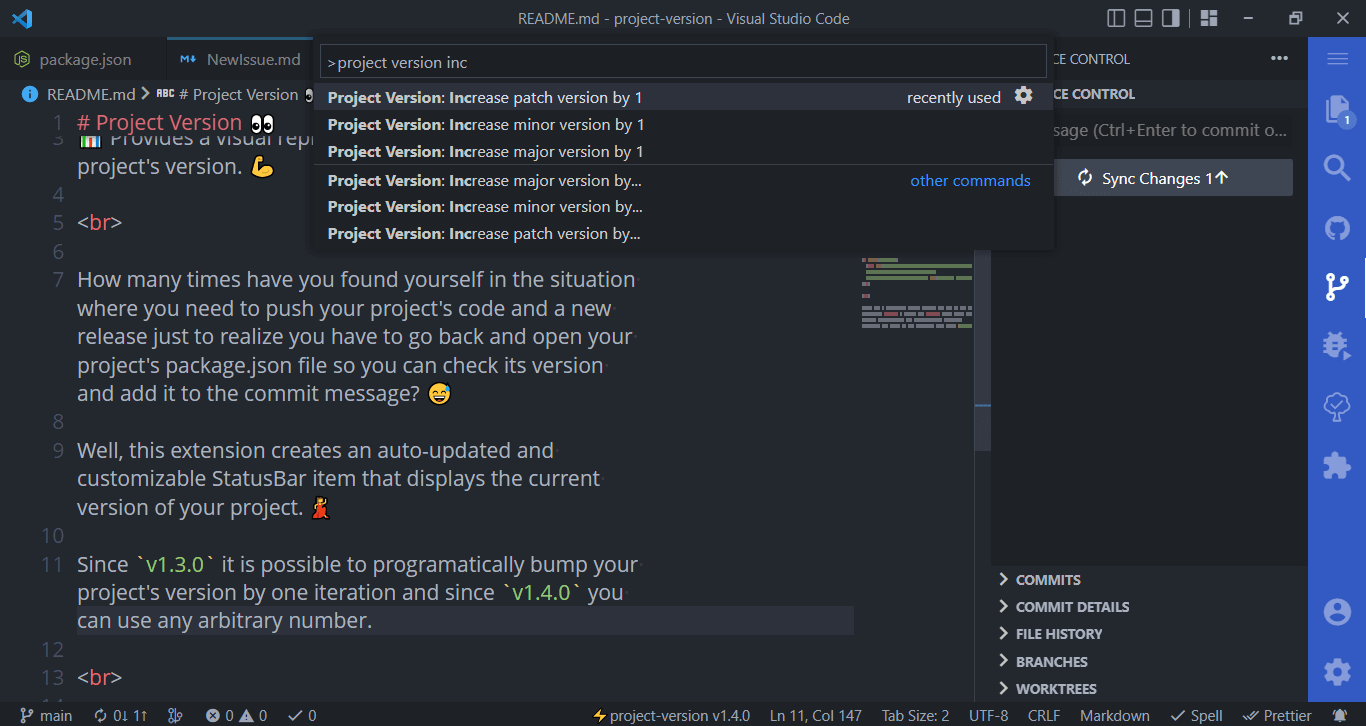
Task: Open the Explorer view in activity bar
Action: click(x=1337, y=109)
